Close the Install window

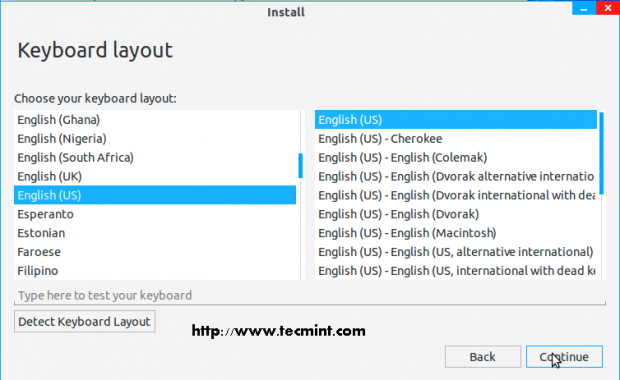click(608, 8)
